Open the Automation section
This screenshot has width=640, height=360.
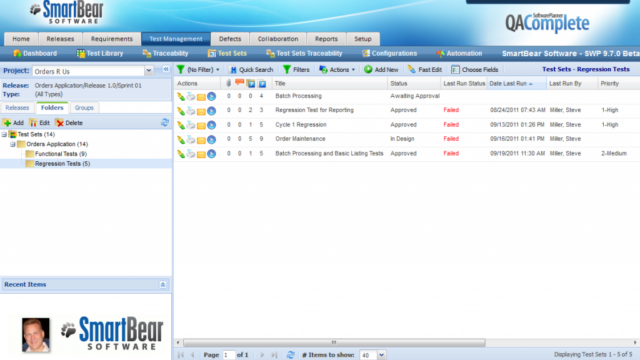[x=459, y=53]
